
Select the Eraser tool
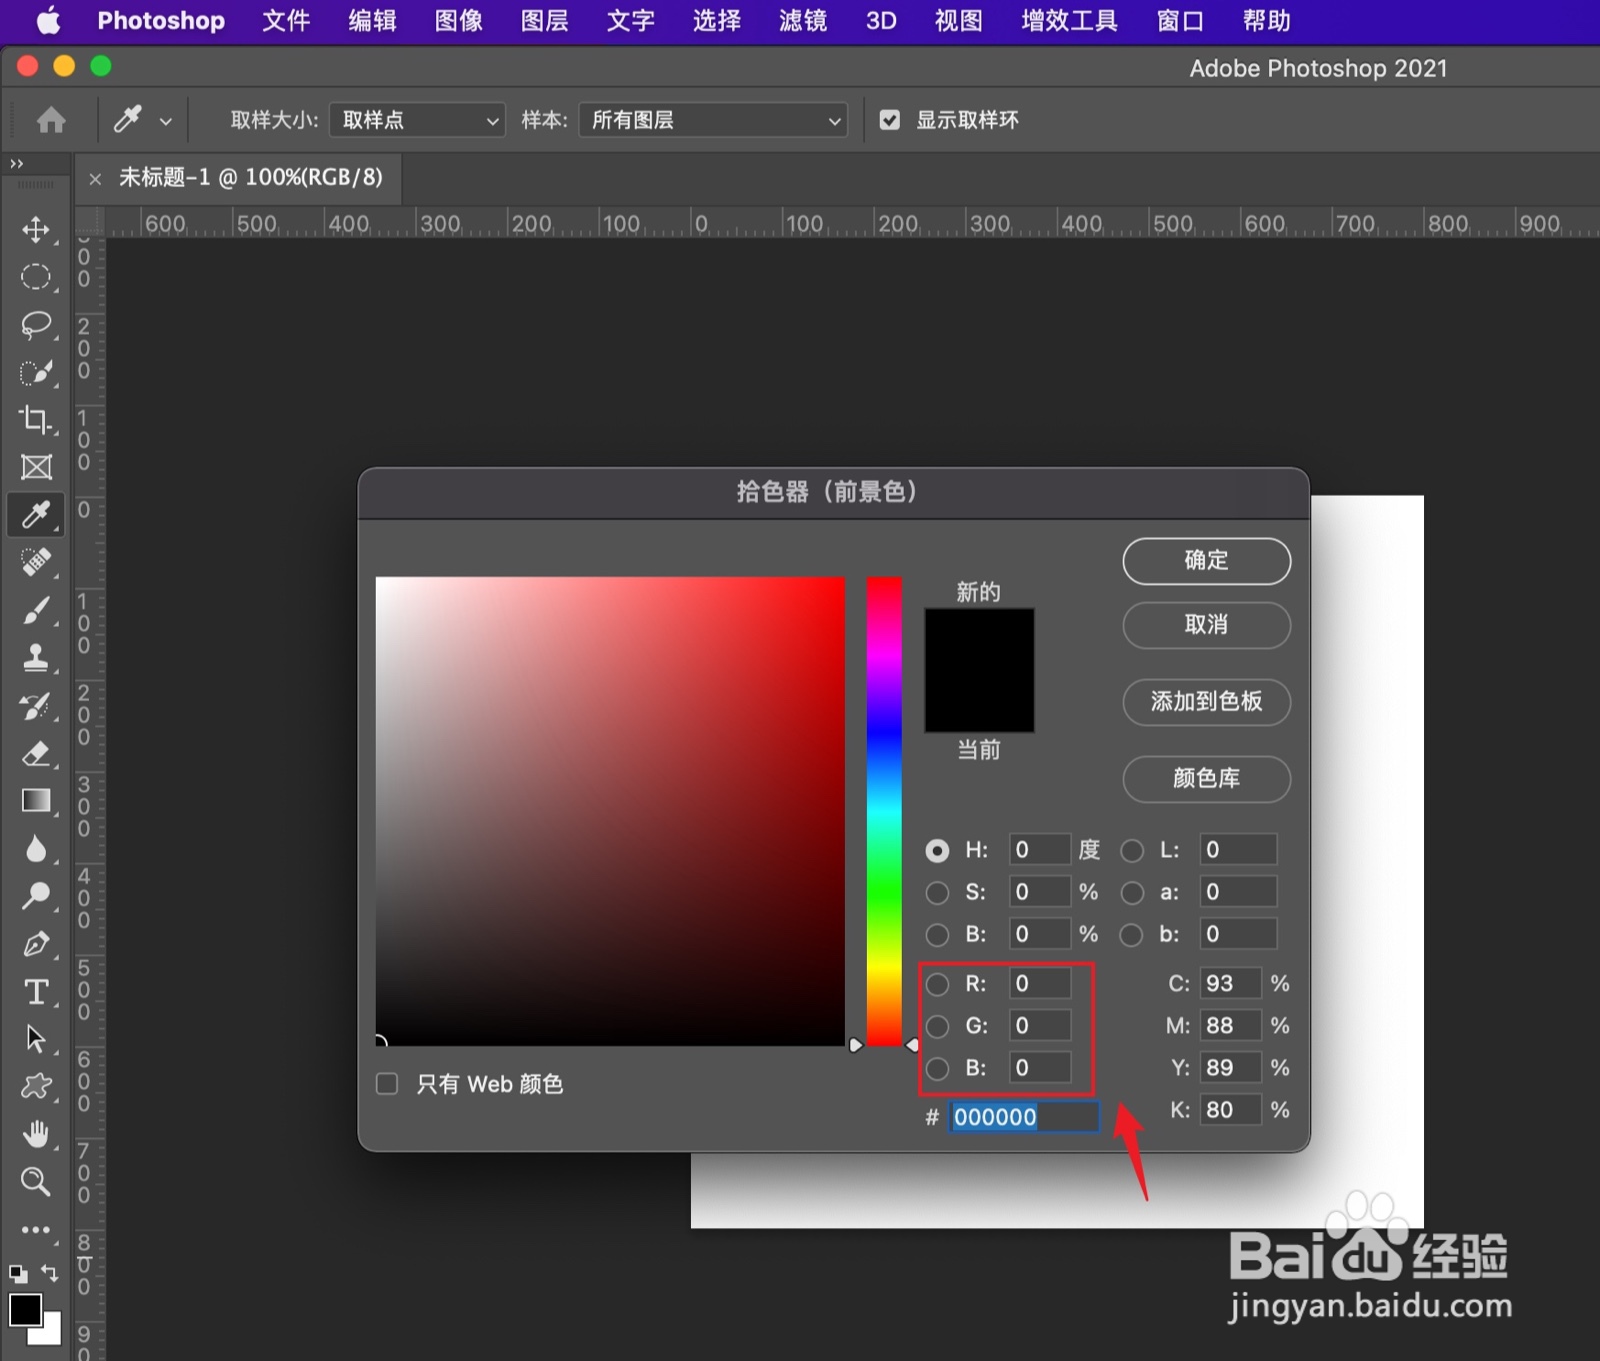click(x=36, y=753)
